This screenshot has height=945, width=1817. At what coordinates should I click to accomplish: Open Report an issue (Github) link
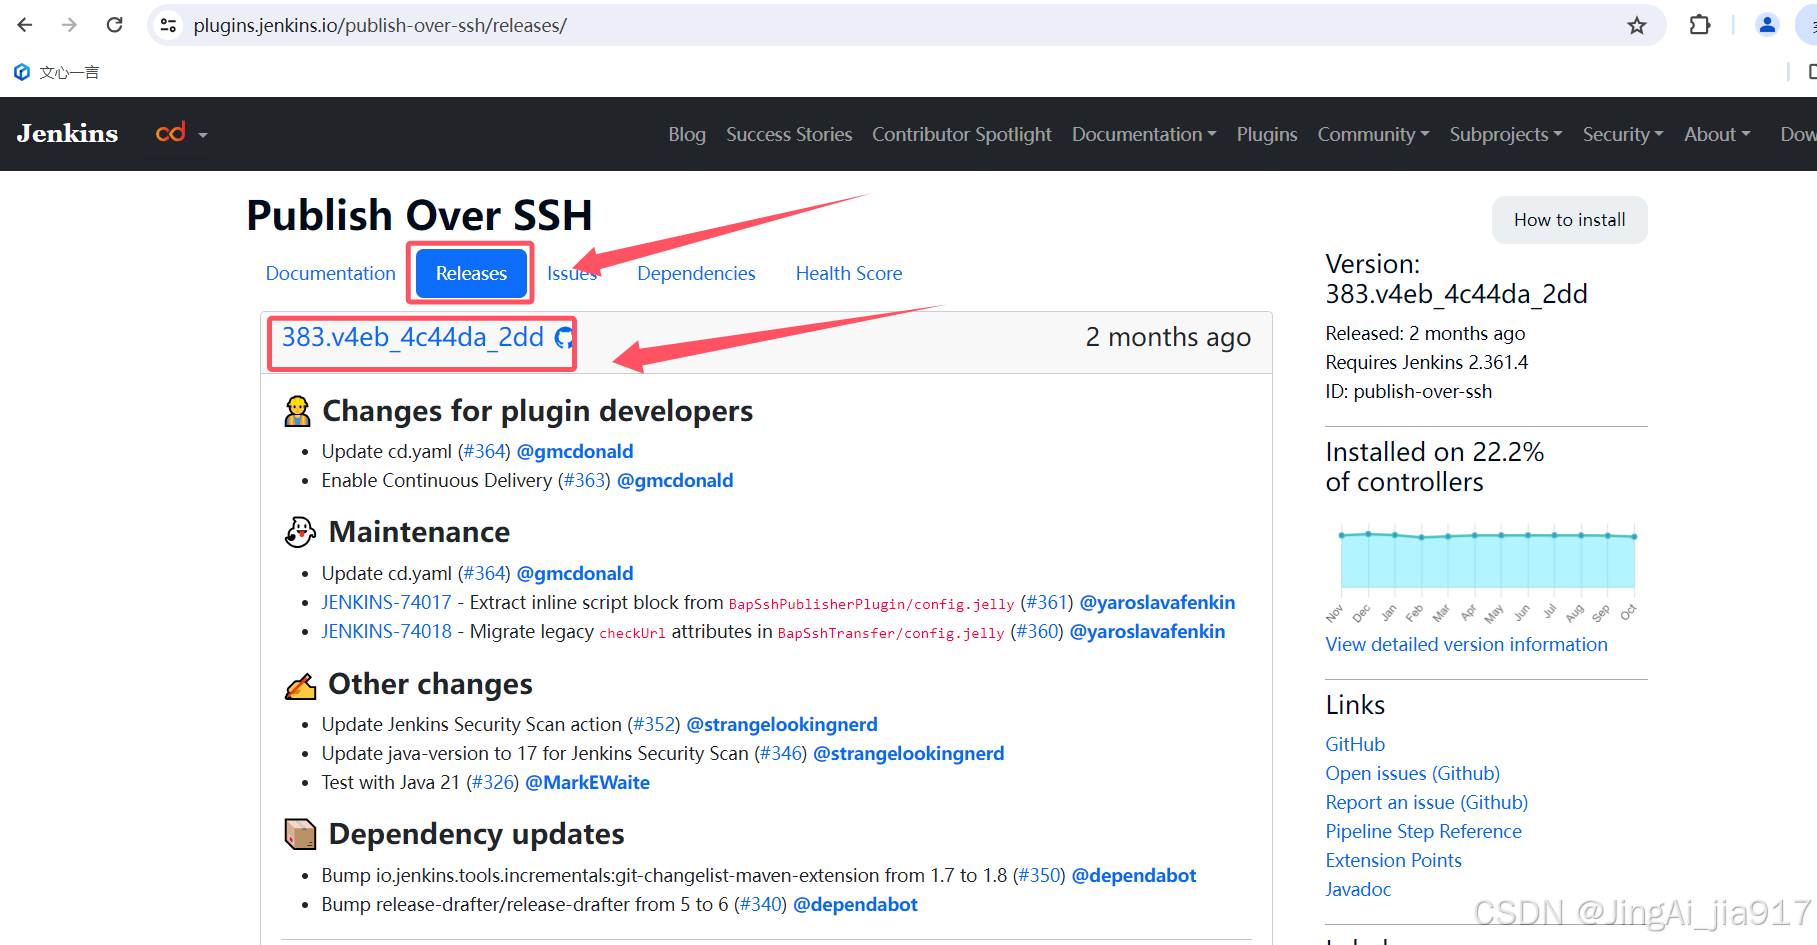click(1426, 802)
